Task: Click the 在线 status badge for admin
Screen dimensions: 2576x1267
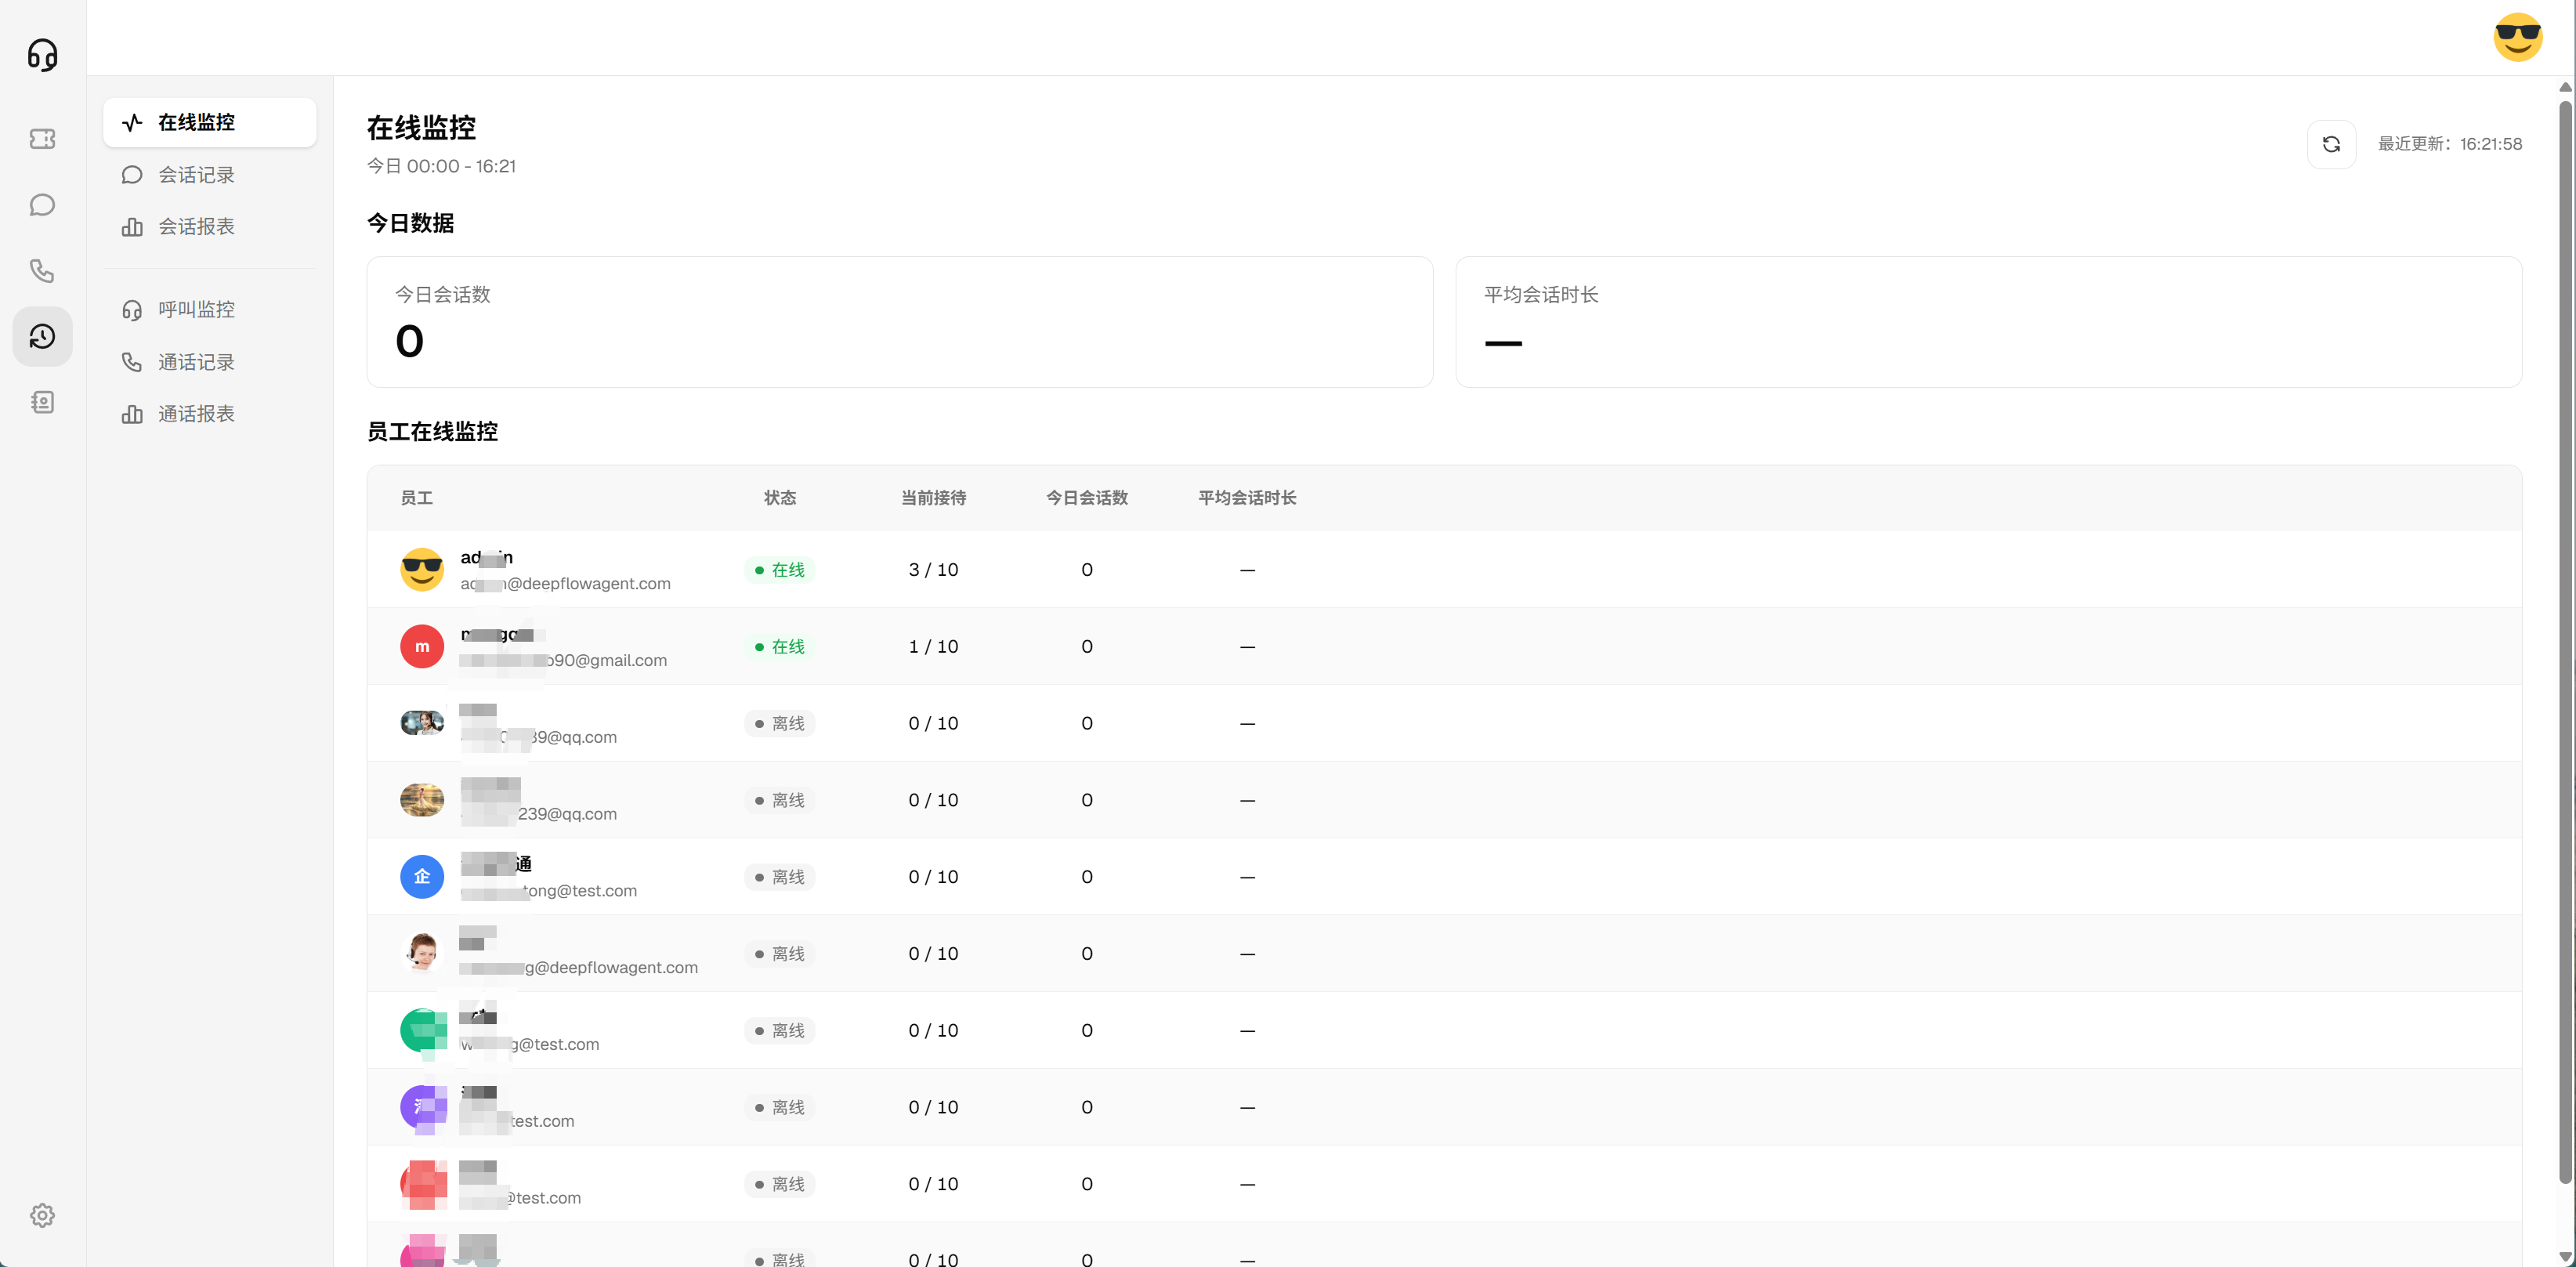Action: (x=780, y=570)
